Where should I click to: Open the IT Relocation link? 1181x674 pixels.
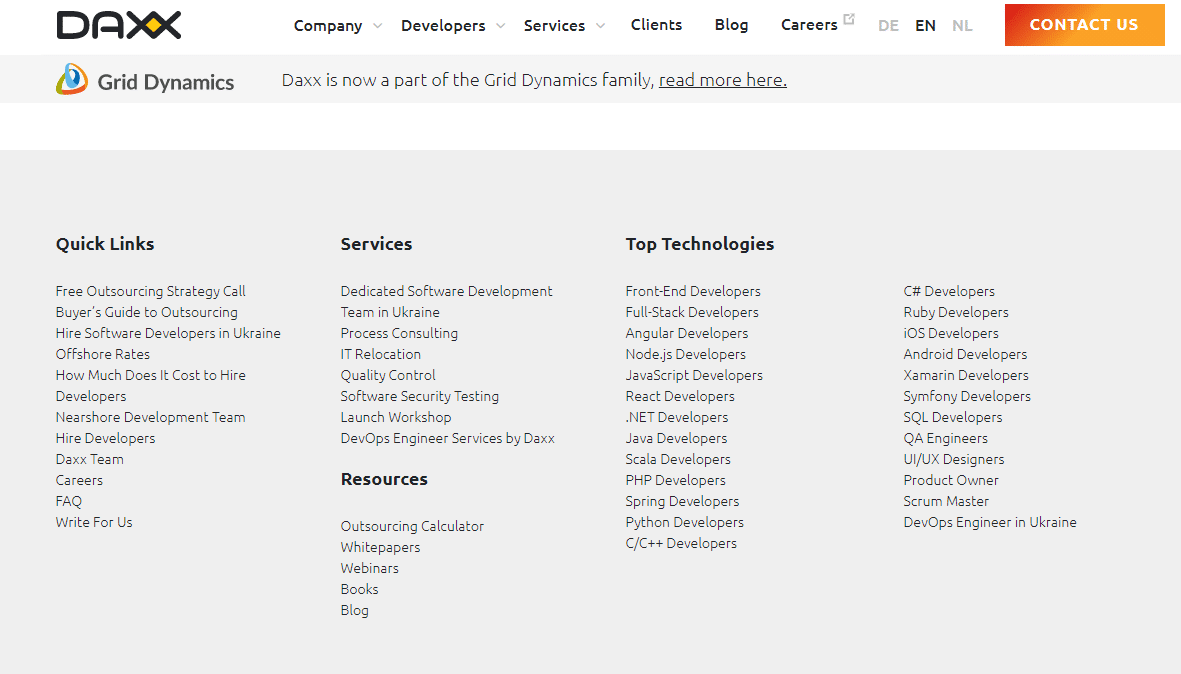point(380,354)
